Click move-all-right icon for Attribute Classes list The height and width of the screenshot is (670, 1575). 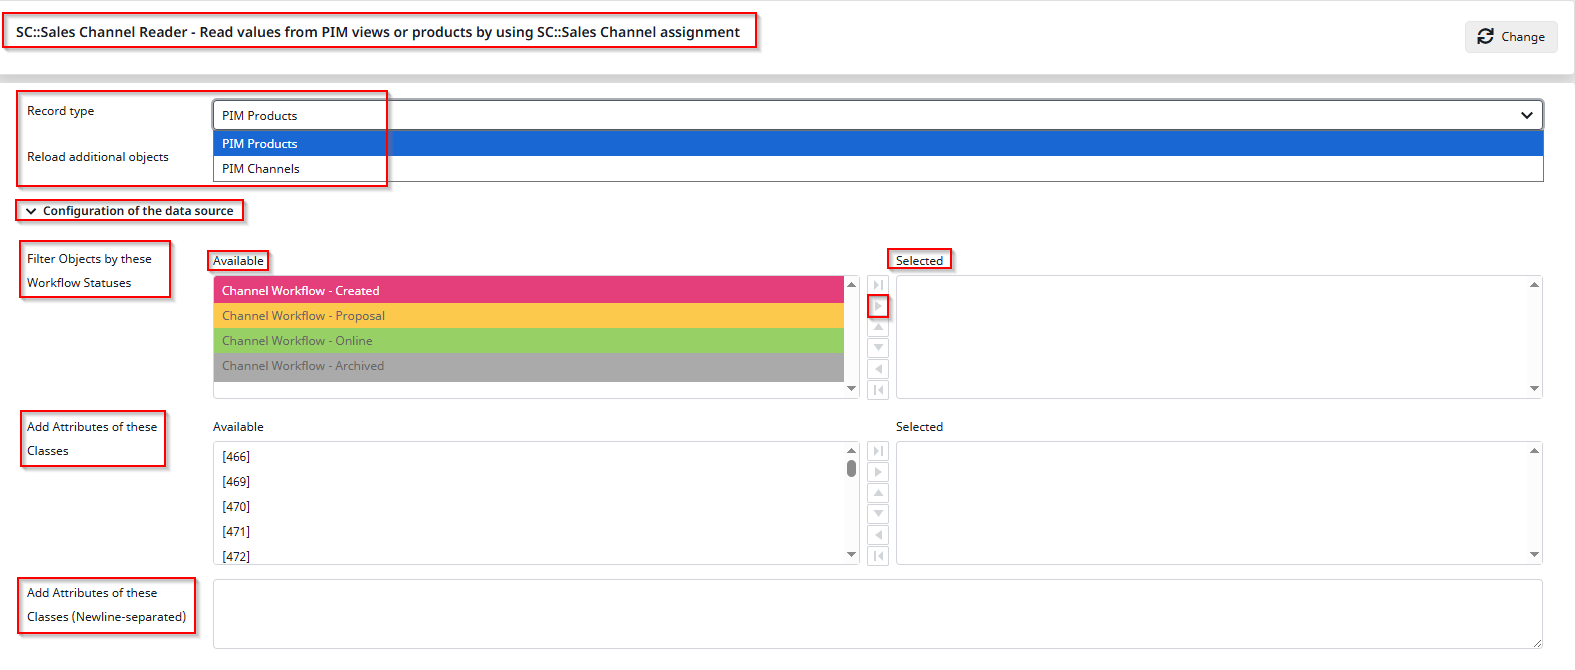(x=878, y=451)
